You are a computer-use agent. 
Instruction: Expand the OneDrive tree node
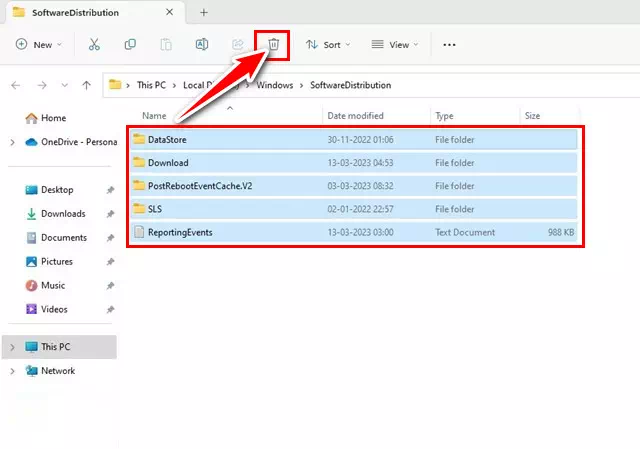tap(12, 142)
